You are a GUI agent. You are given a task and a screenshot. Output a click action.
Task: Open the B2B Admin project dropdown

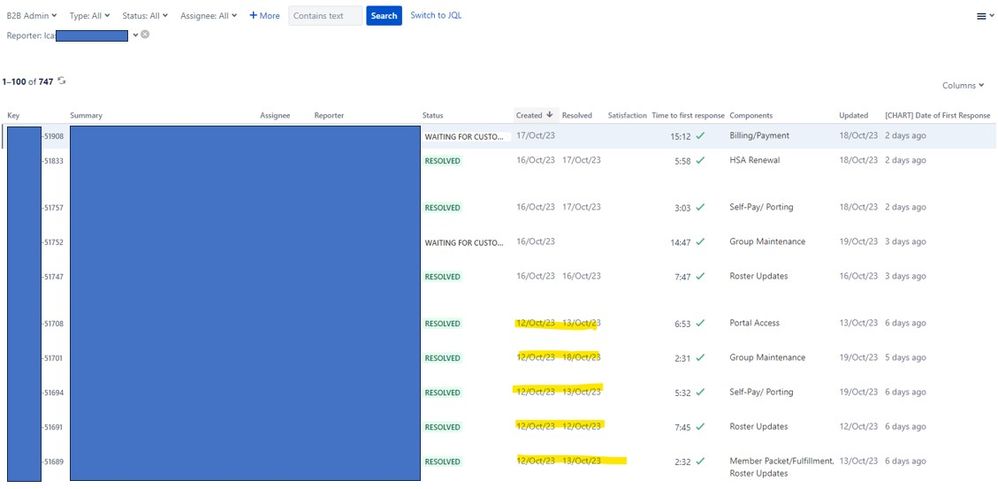coord(31,15)
